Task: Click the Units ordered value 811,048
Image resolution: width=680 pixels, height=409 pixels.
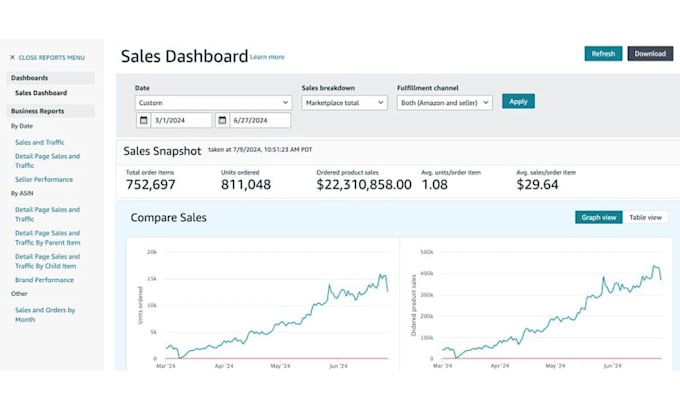Action: [x=246, y=185]
